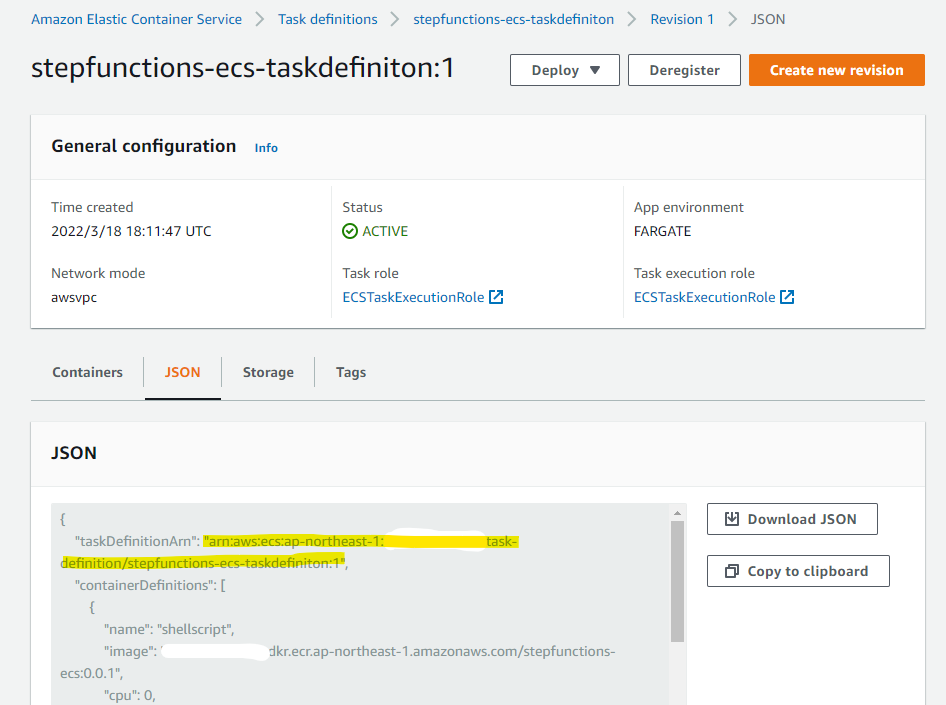Image resolution: width=946 pixels, height=705 pixels.
Task: Open the Deploy dropdown
Action: click(x=564, y=70)
